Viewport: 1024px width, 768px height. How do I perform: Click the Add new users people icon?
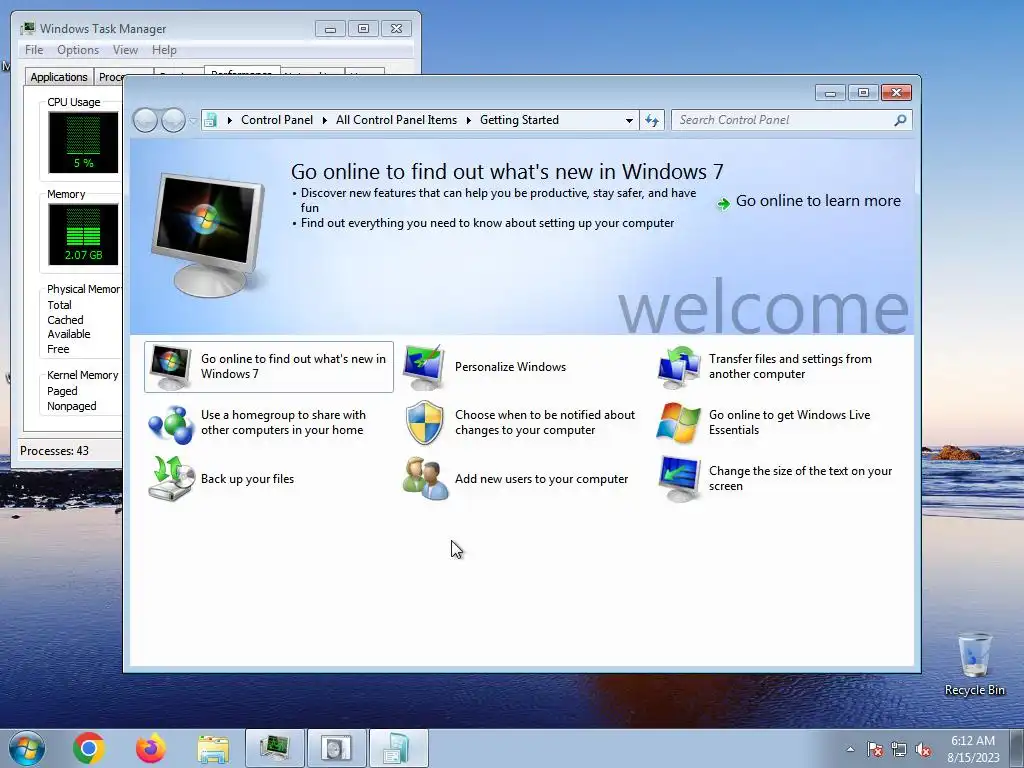[x=424, y=479]
